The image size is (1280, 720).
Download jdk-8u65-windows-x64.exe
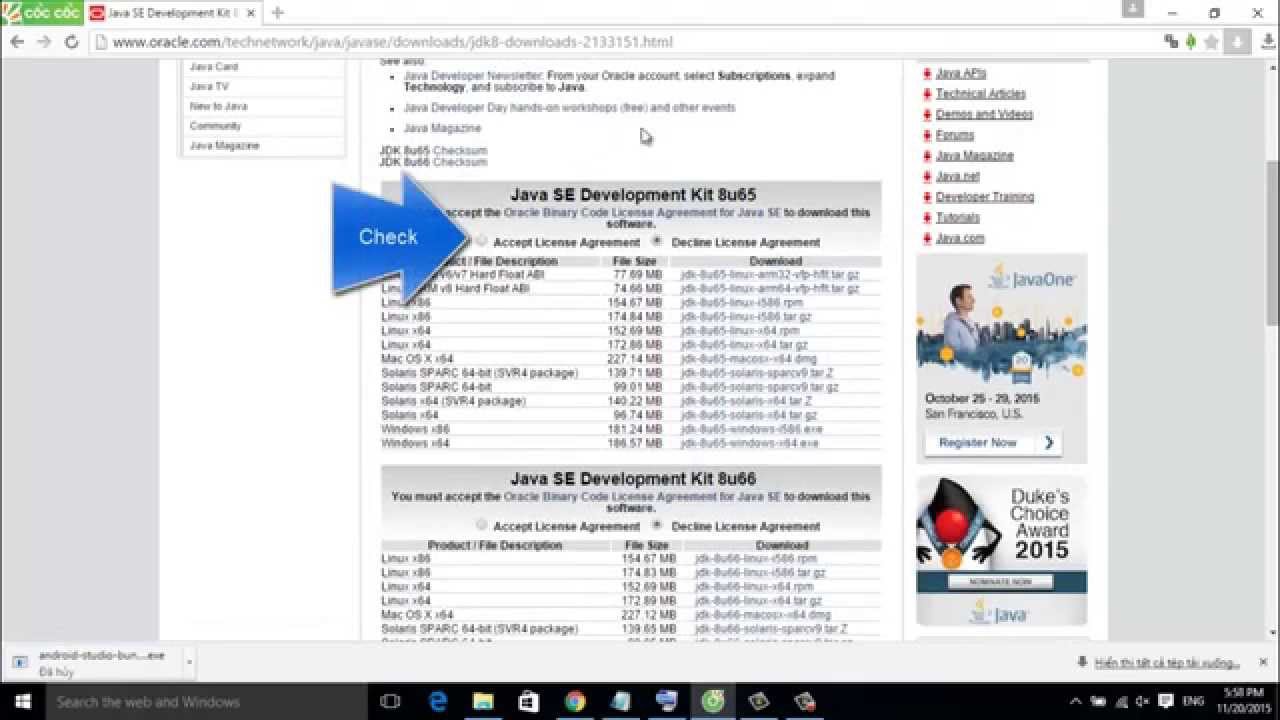click(750, 443)
